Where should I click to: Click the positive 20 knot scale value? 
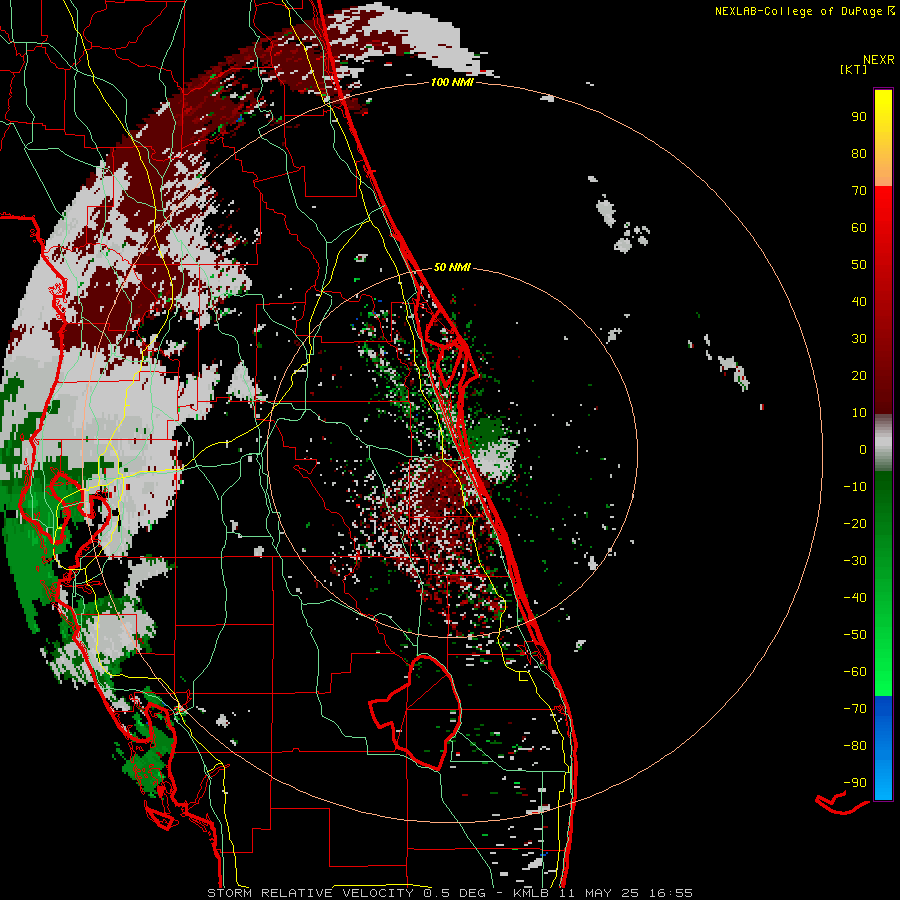[859, 375]
